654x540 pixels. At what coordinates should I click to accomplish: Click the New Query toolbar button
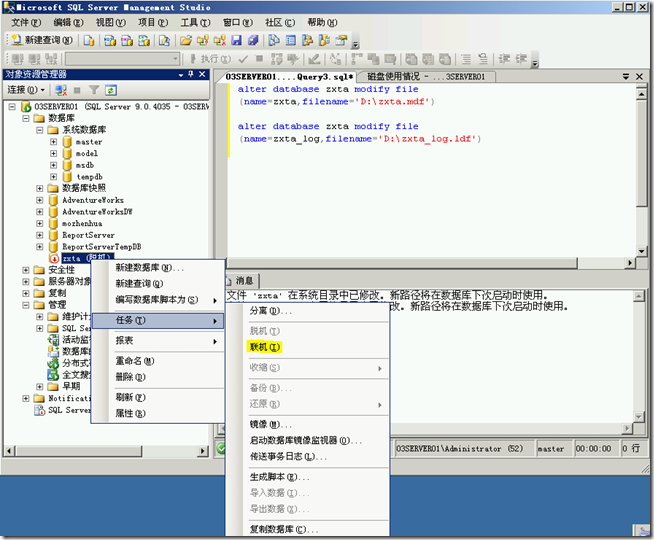click(x=42, y=40)
